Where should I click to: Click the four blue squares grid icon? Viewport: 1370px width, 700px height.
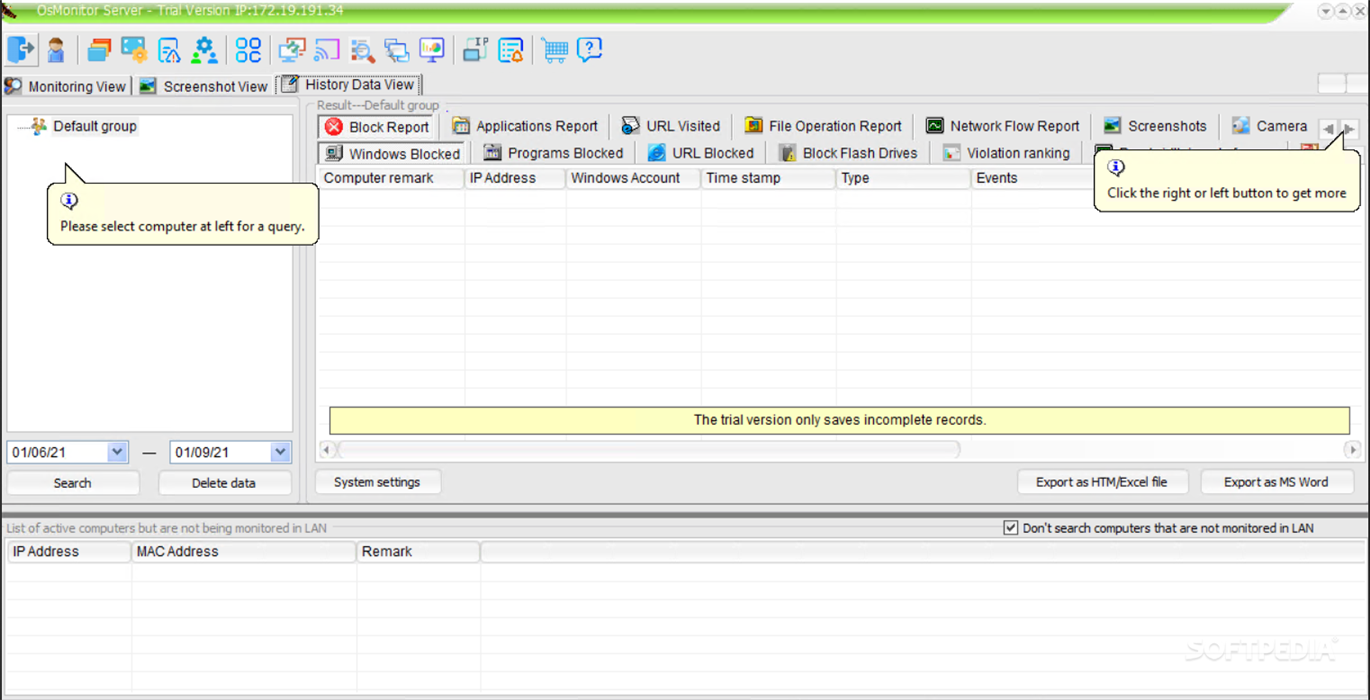point(248,49)
